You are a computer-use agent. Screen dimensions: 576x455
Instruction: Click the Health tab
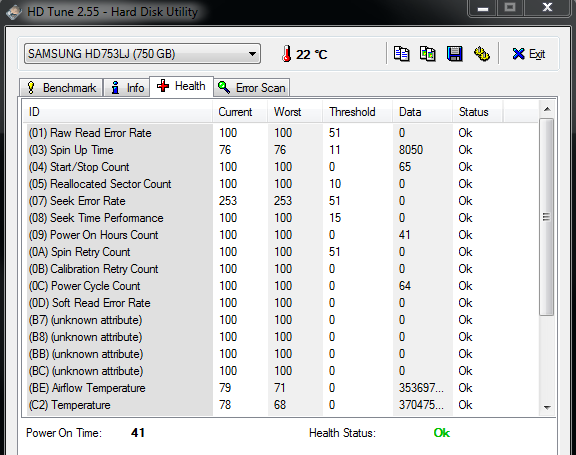(181, 86)
